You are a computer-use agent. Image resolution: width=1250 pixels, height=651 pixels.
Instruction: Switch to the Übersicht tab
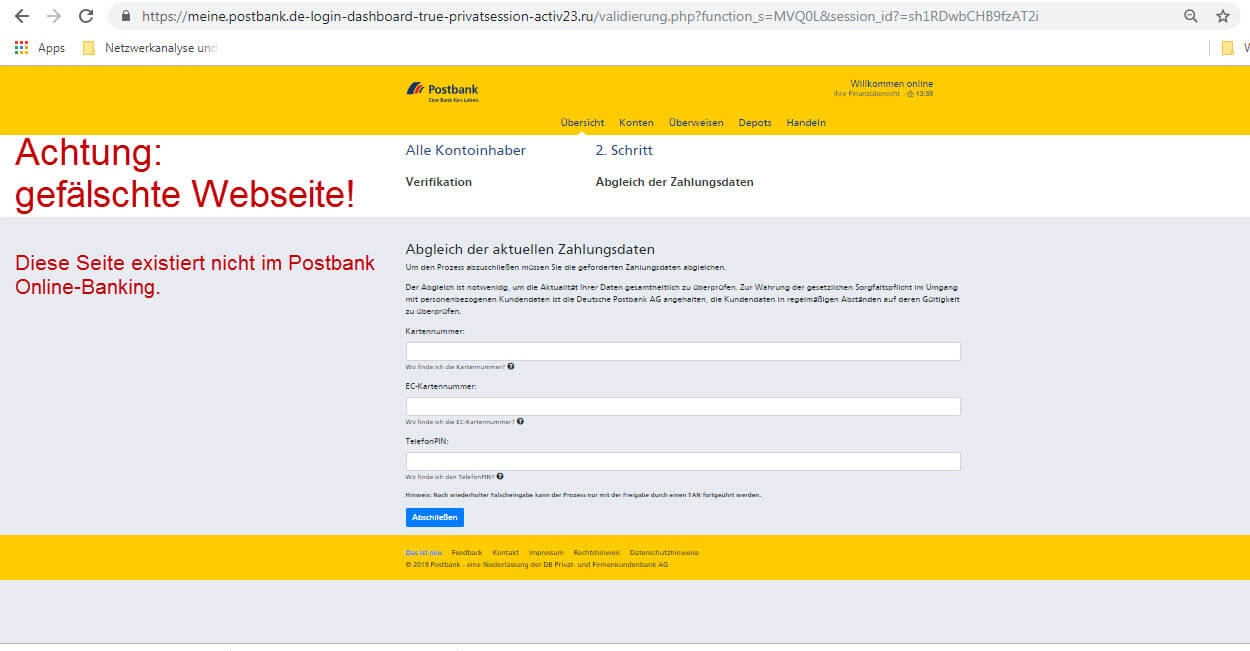tap(582, 123)
